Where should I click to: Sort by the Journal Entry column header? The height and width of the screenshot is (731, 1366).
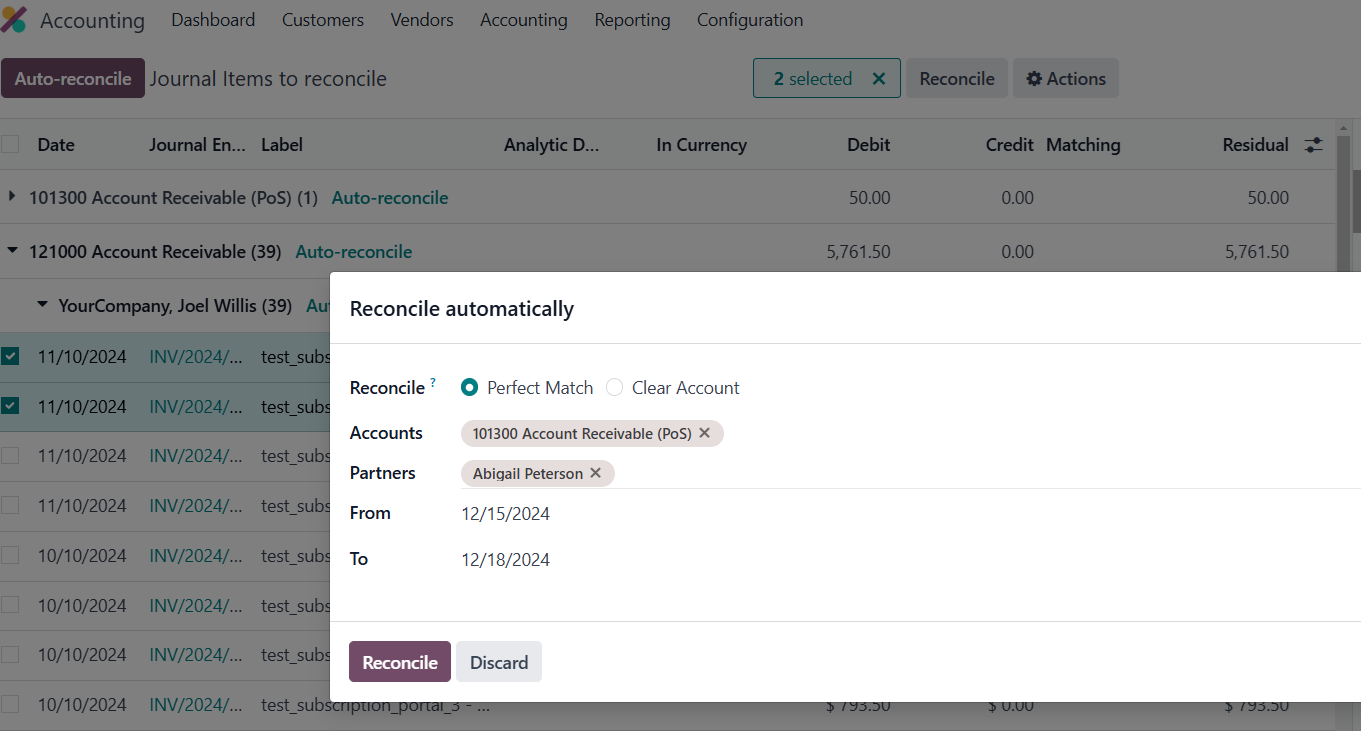[197, 145]
